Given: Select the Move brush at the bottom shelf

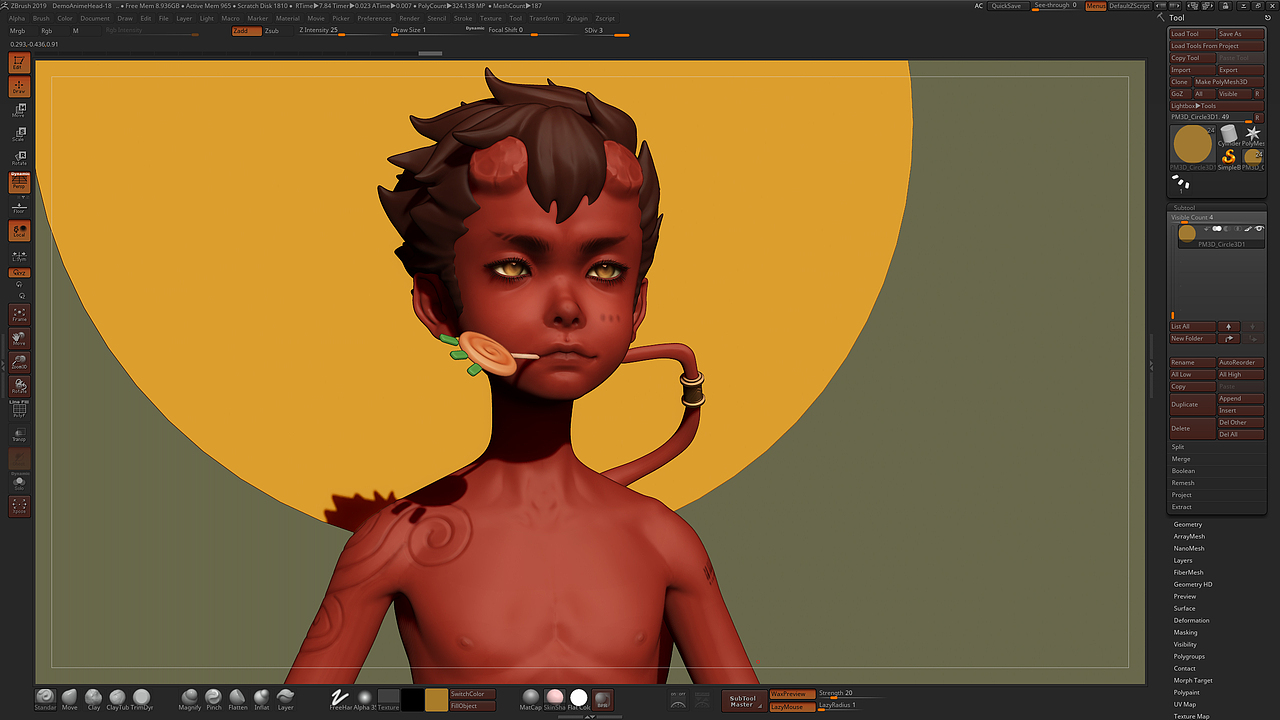Looking at the screenshot, I should [x=69, y=698].
